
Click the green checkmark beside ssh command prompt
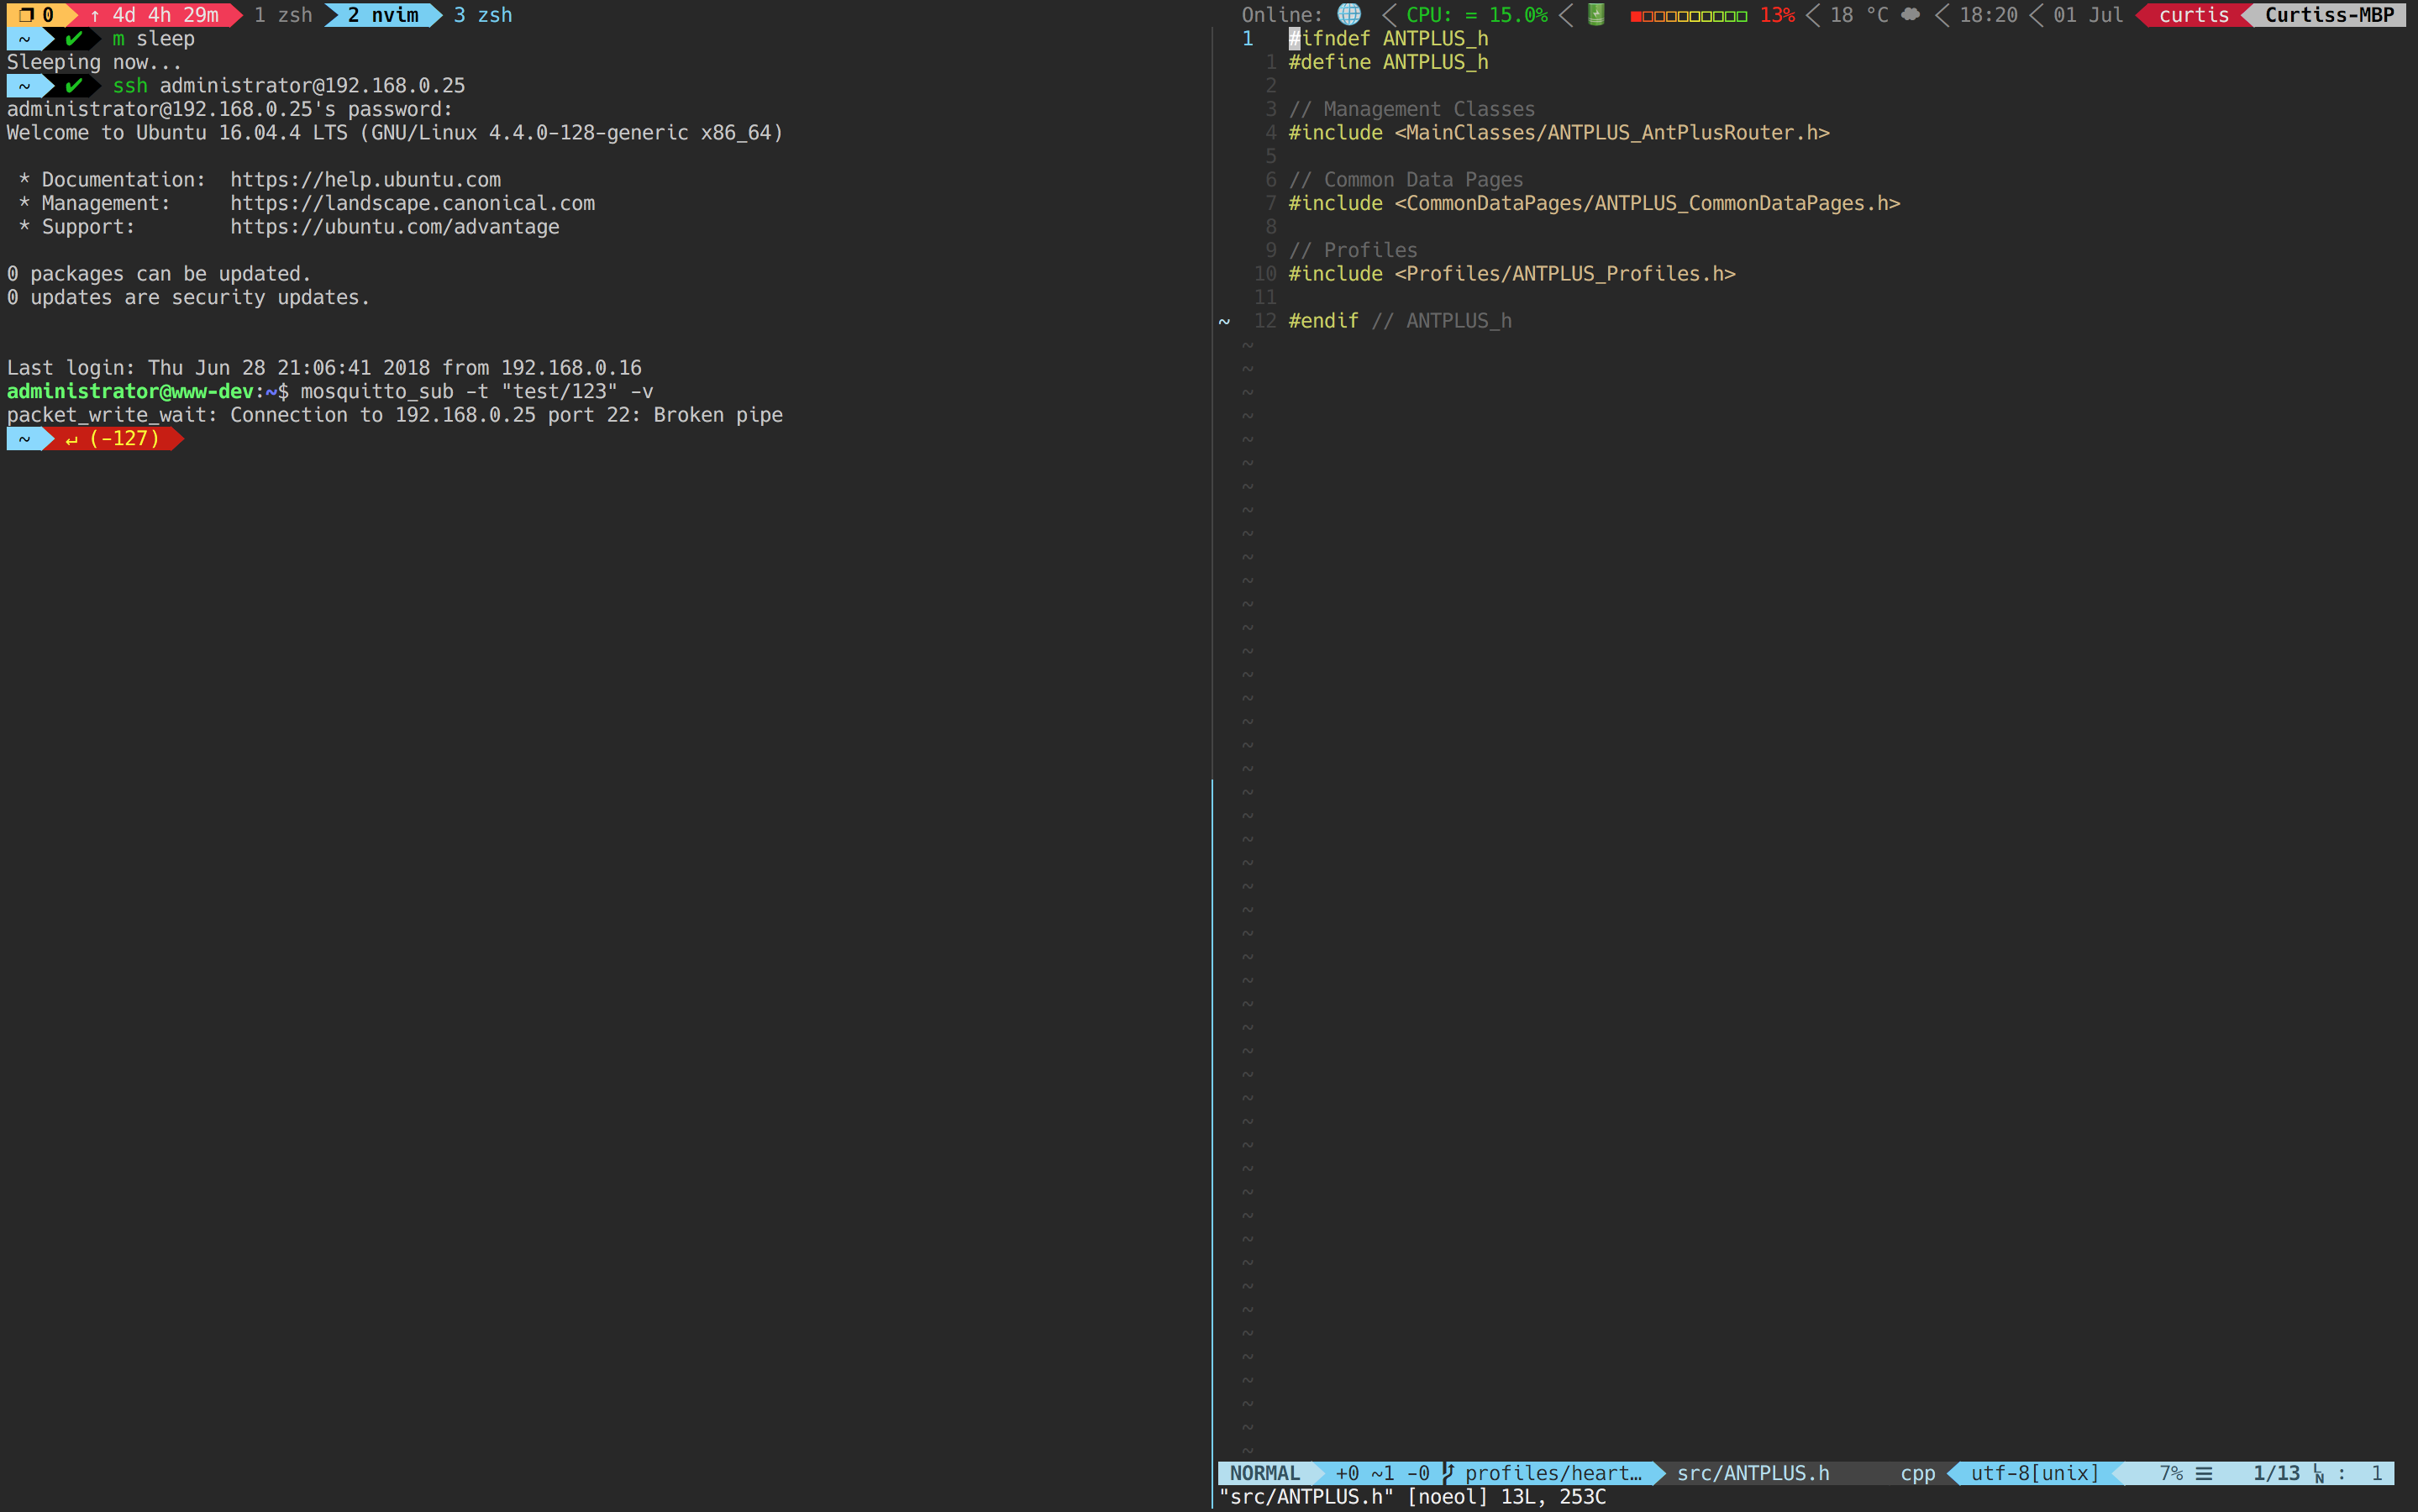pyautogui.click(x=73, y=85)
